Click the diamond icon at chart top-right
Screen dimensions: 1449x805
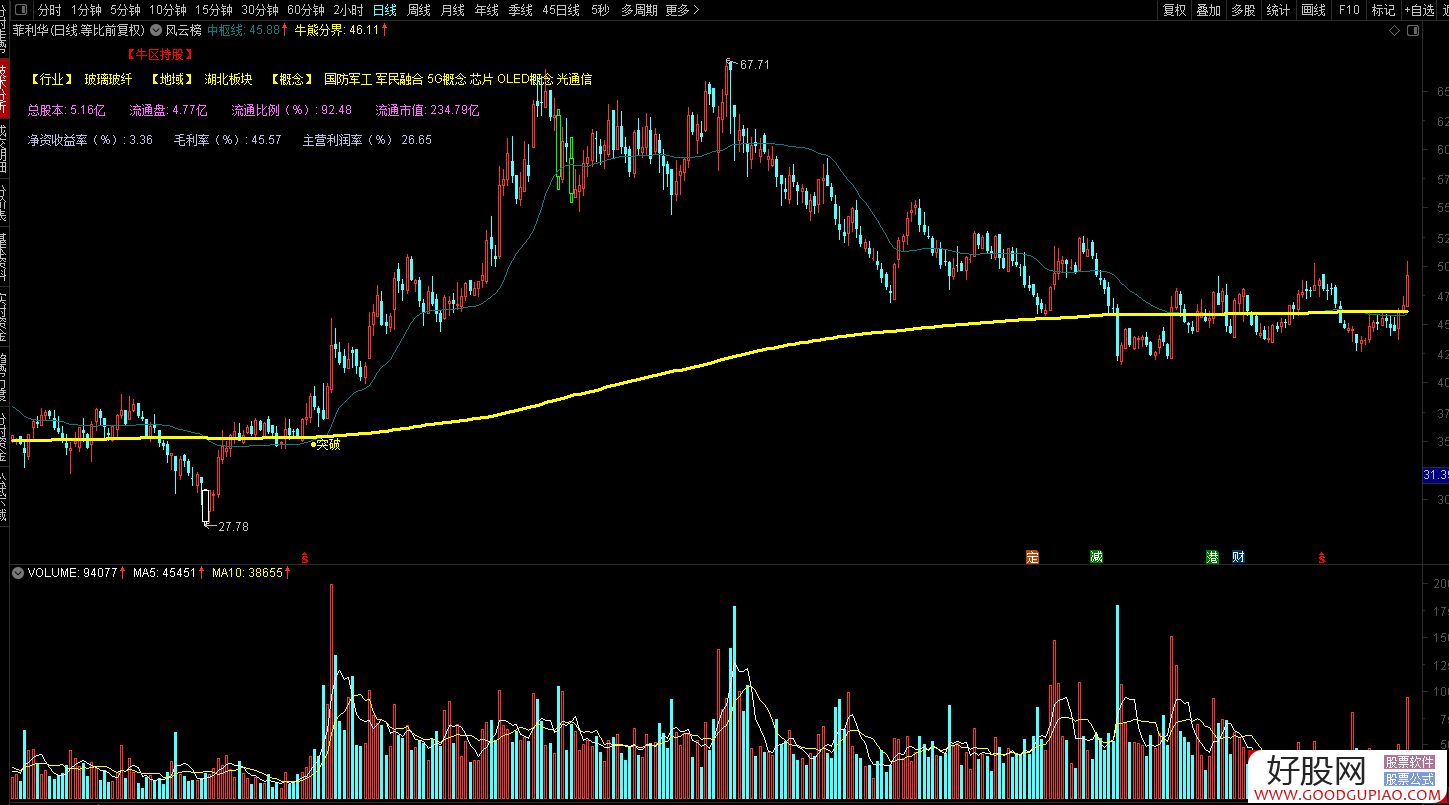(x=1395, y=31)
